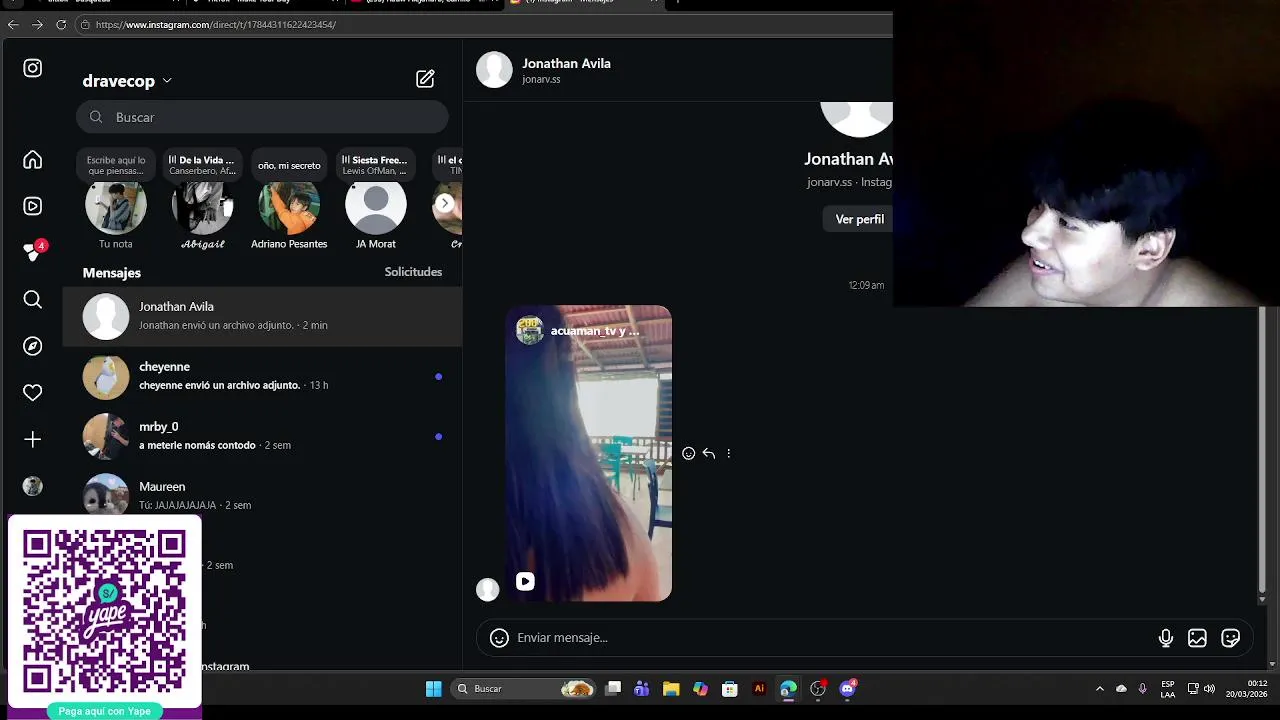Open Microsoft Store from taskbar
This screenshot has height=720, width=1280.
[x=730, y=689]
